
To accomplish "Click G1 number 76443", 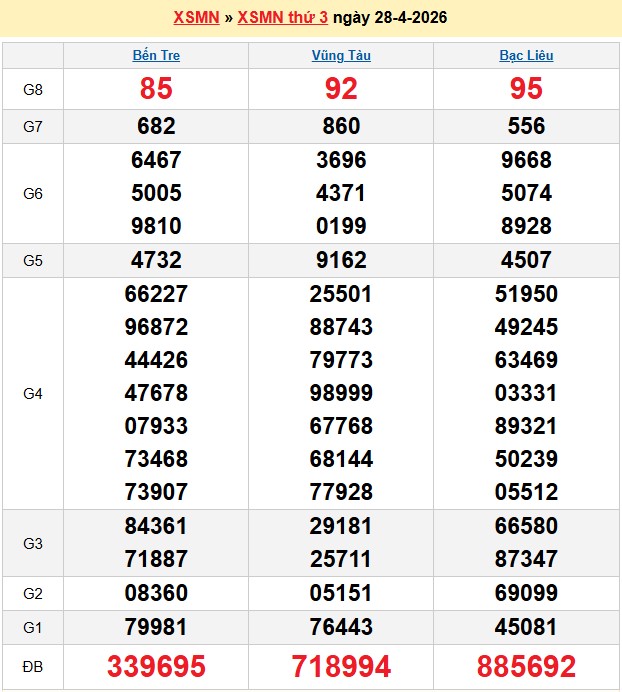I will (x=341, y=627).
